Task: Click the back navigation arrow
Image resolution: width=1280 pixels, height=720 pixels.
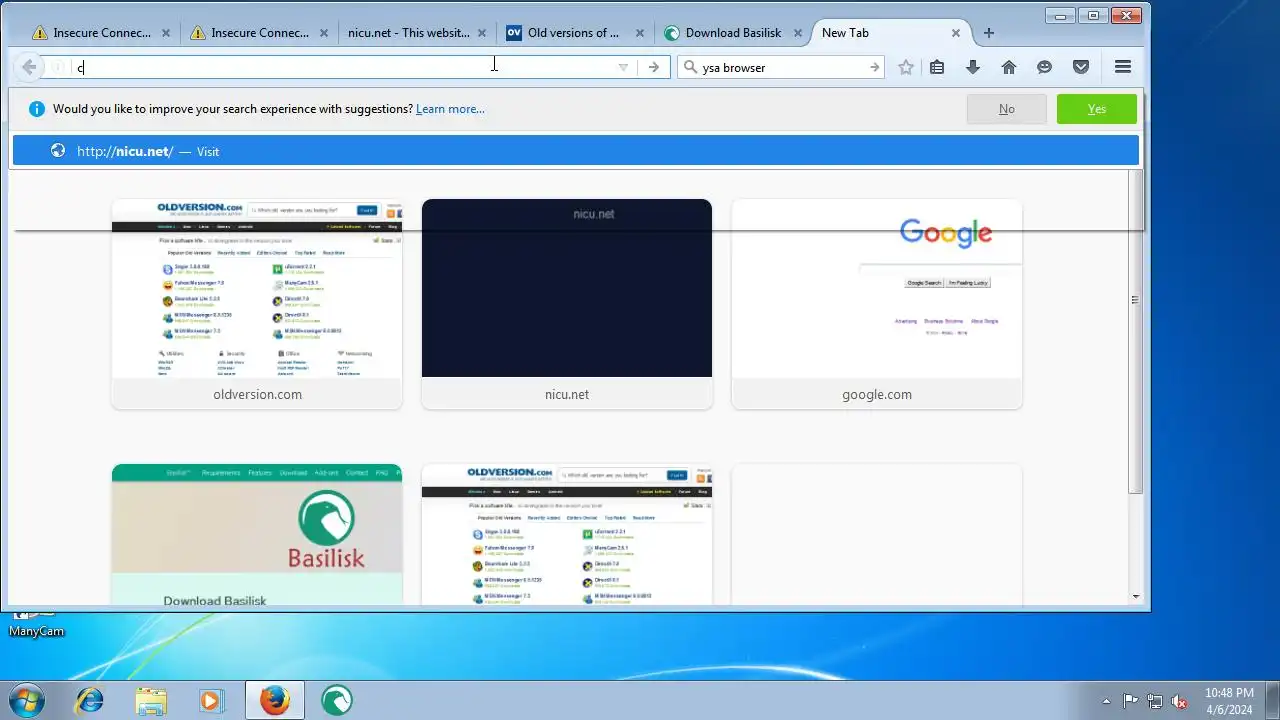Action: (29, 67)
